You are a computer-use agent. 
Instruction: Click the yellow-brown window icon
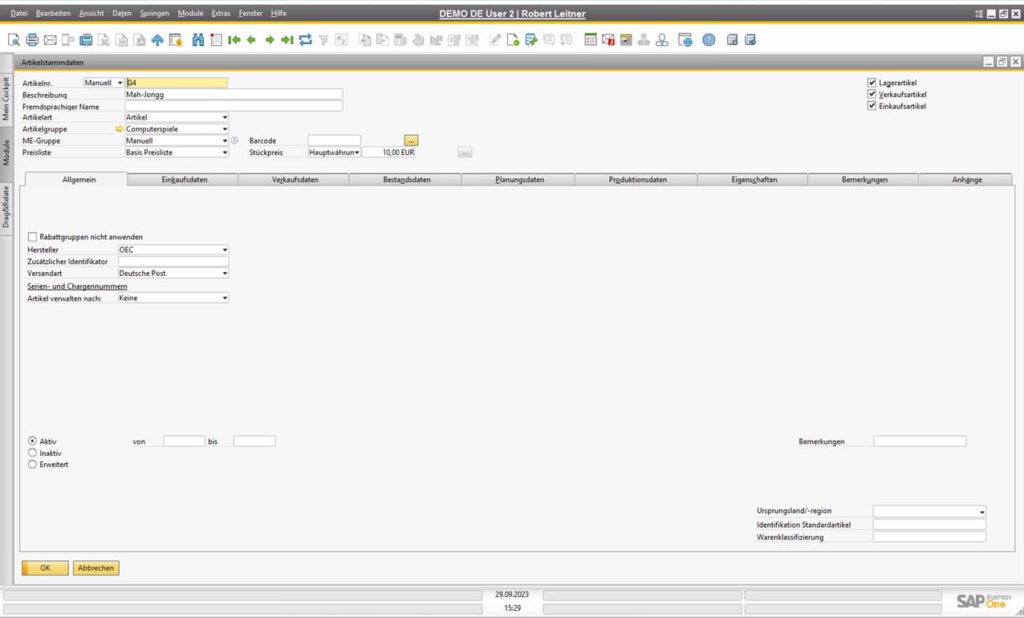[626, 40]
